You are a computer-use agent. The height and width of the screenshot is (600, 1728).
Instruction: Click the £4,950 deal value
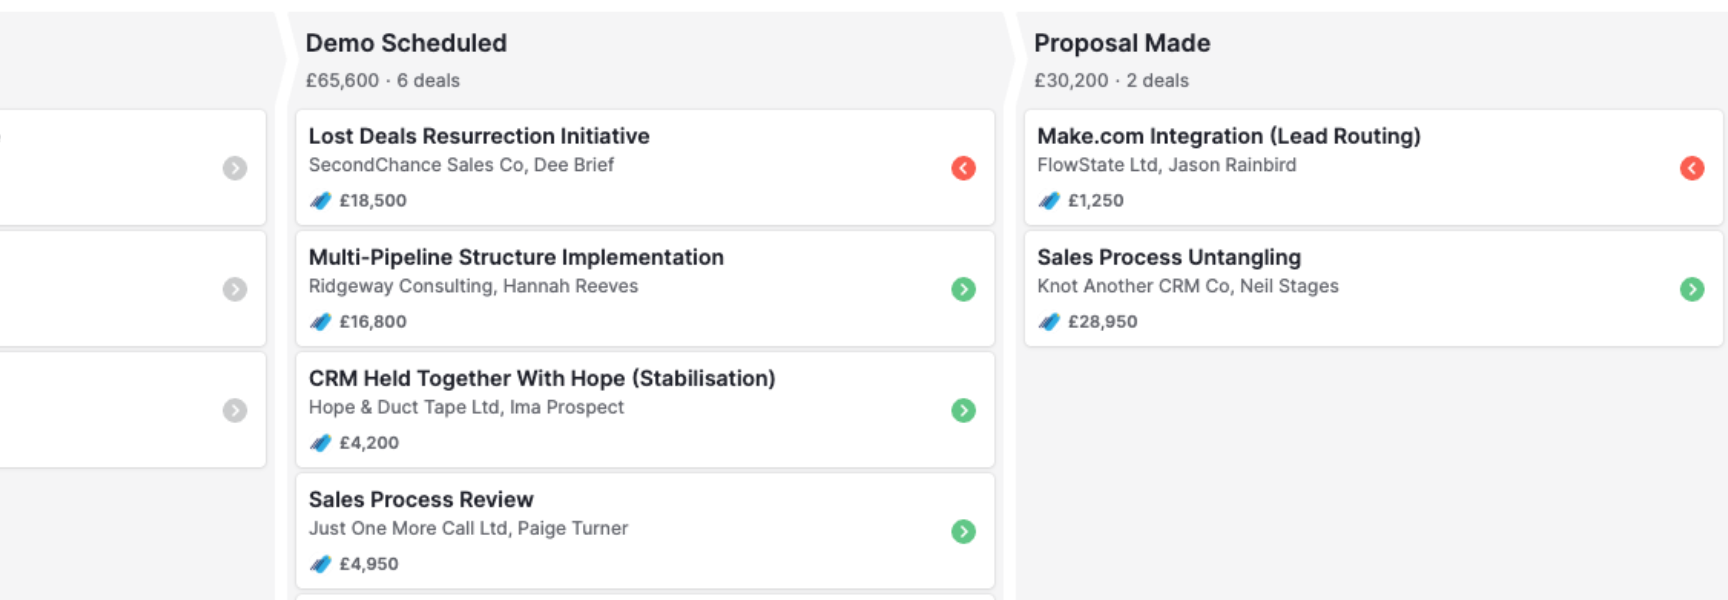[369, 564]
